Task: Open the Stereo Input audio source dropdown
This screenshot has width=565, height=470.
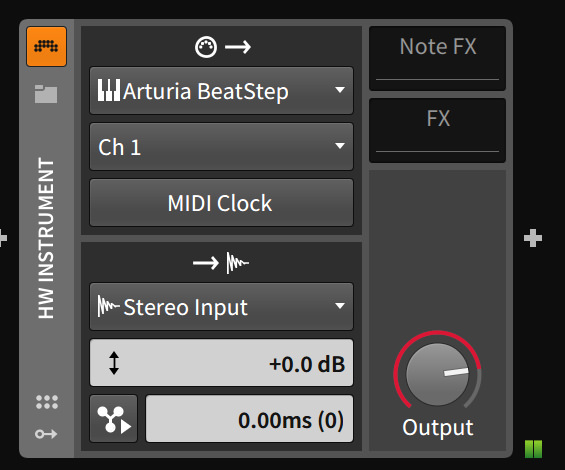Action: (x=221, y=307)
